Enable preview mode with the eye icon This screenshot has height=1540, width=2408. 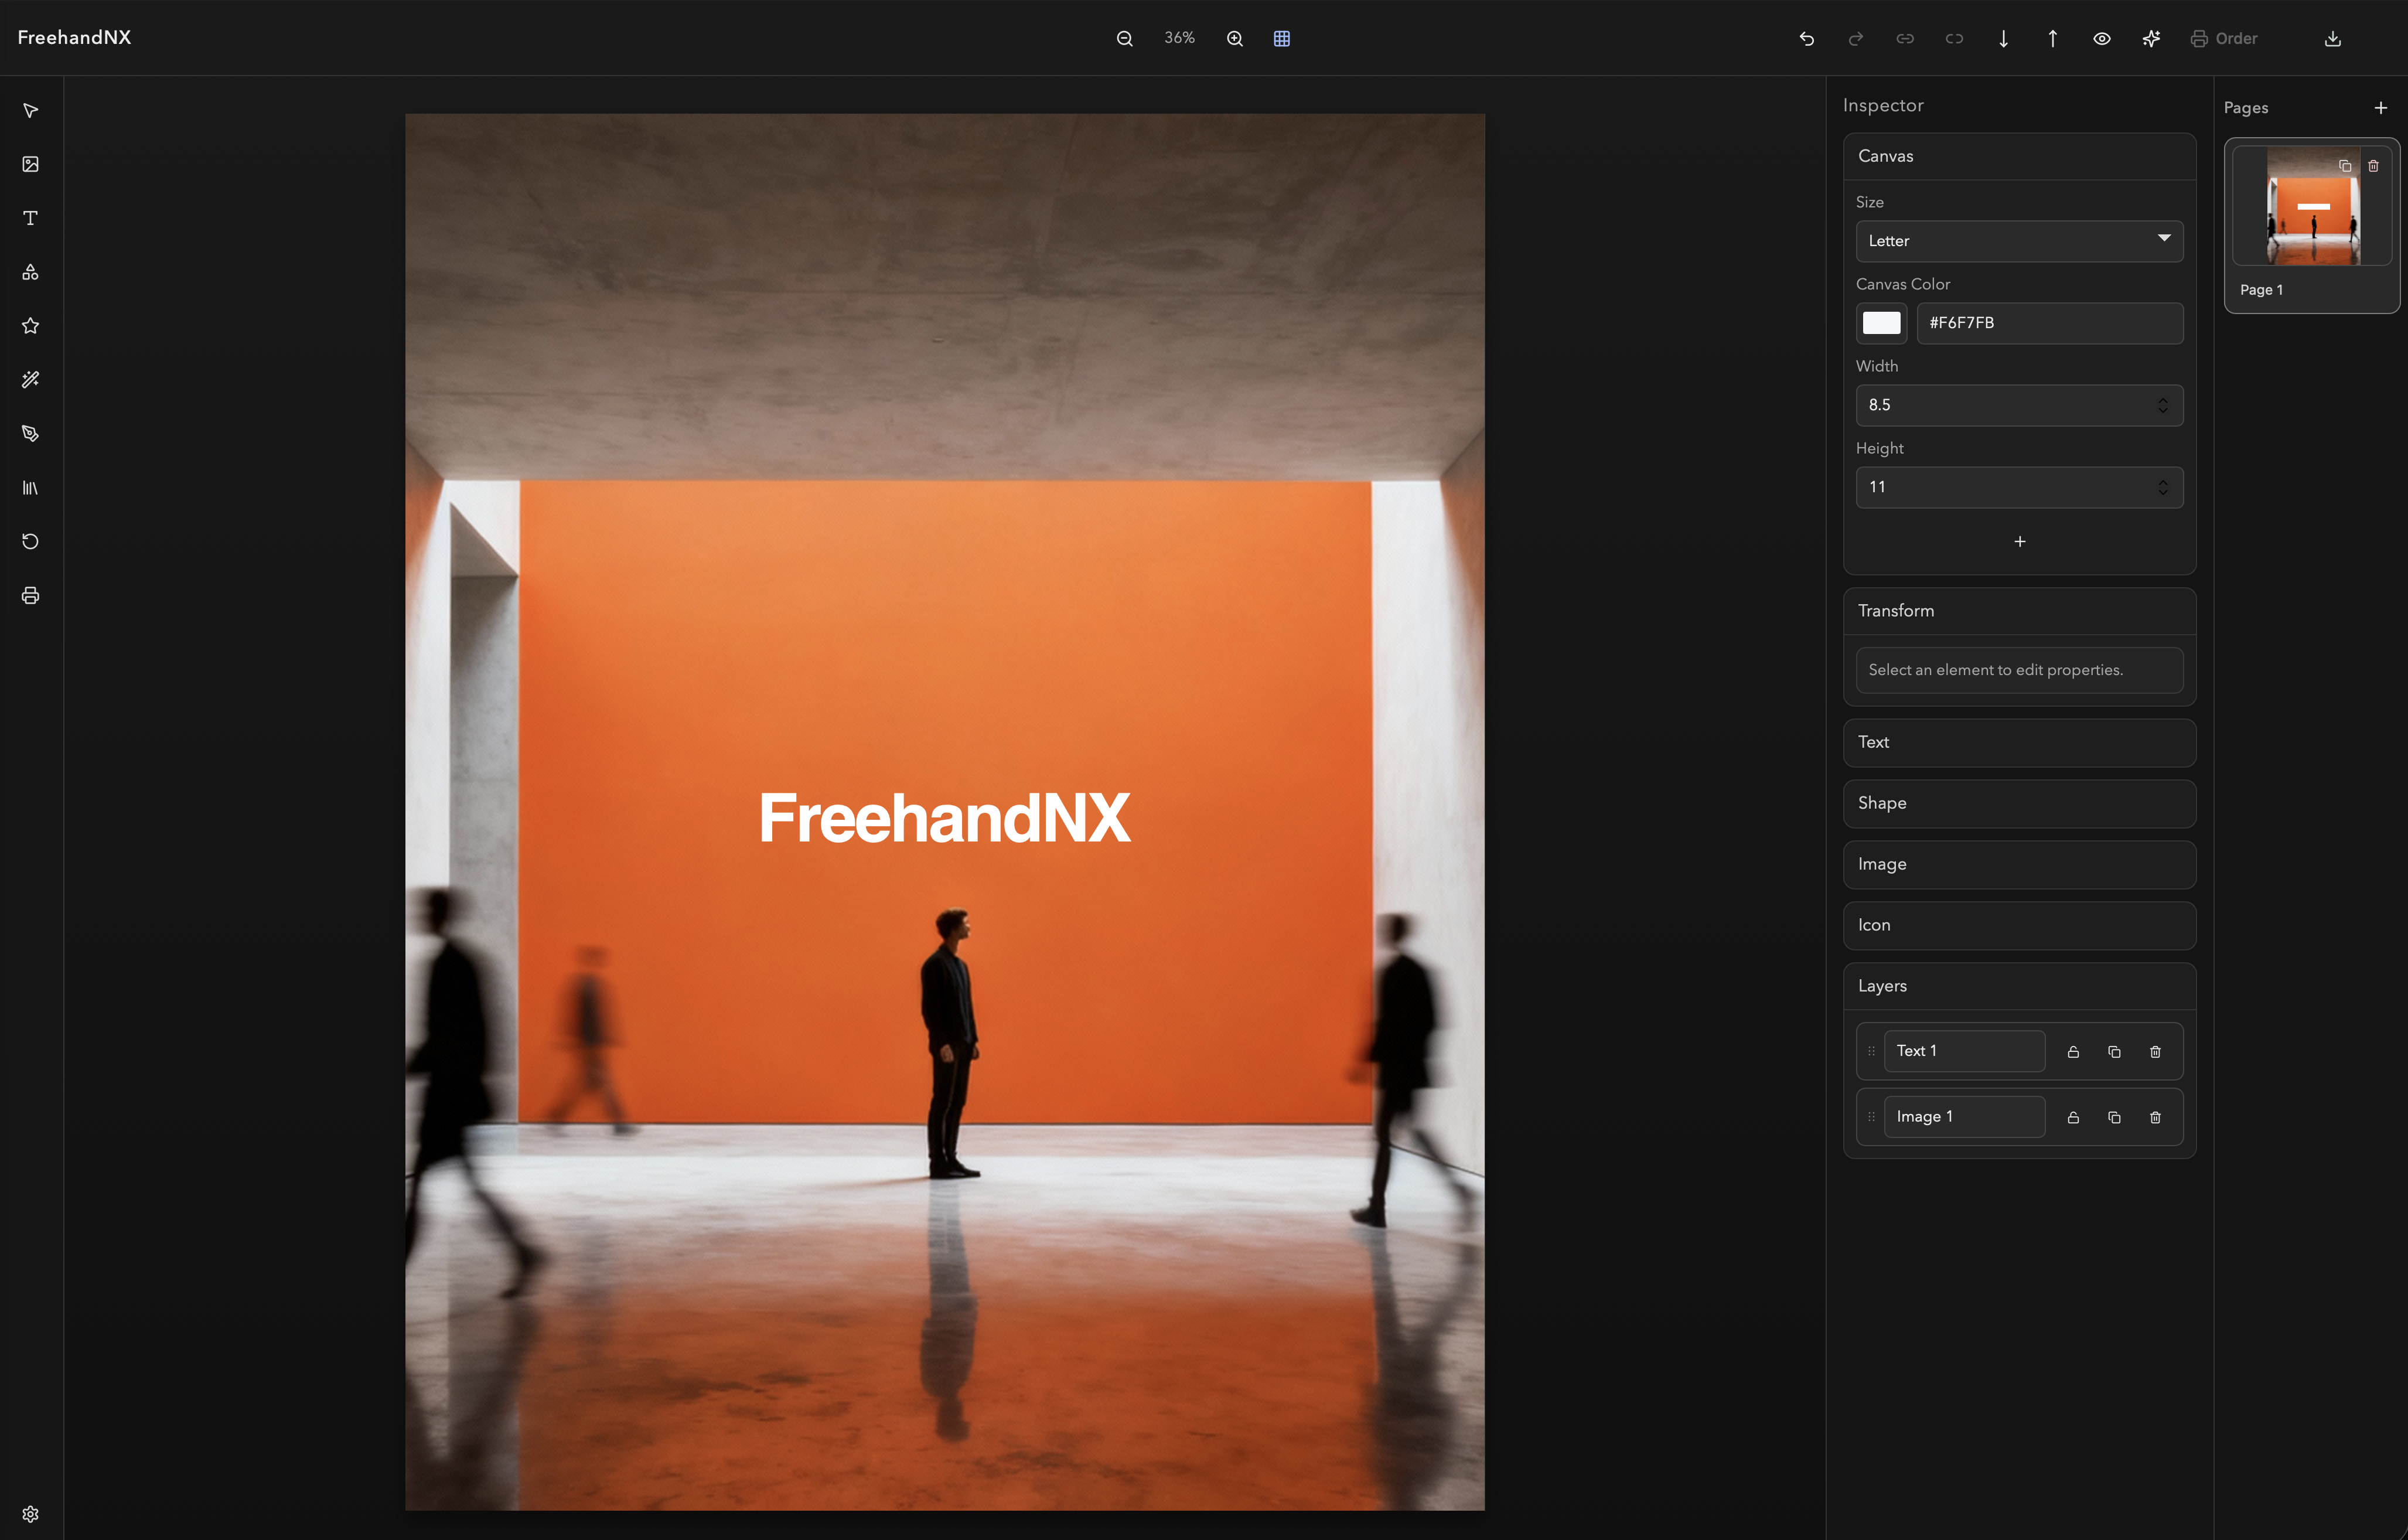(x=2101, y=38)
